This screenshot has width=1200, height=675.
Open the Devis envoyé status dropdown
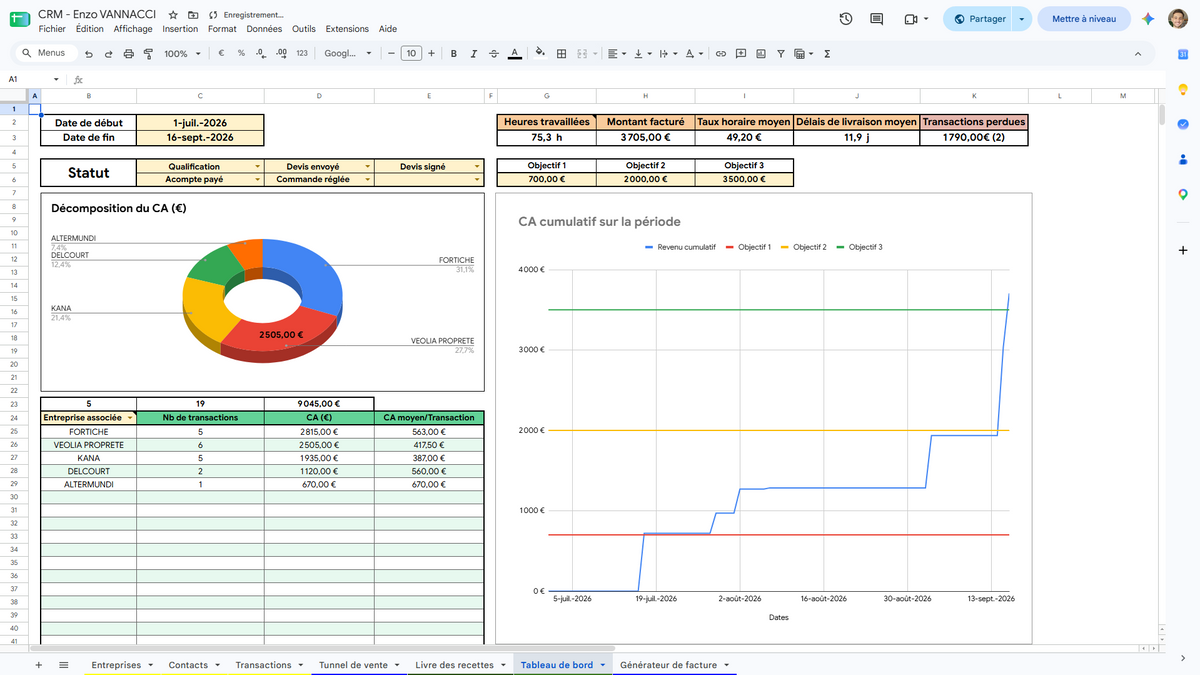pos(368,167)
